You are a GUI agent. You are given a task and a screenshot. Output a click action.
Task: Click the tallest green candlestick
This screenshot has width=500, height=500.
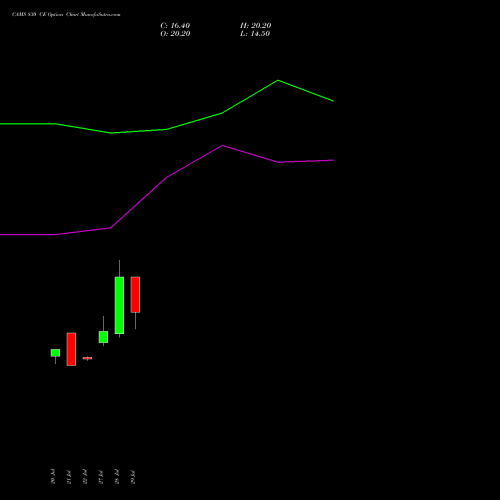(x=119, y=305)
